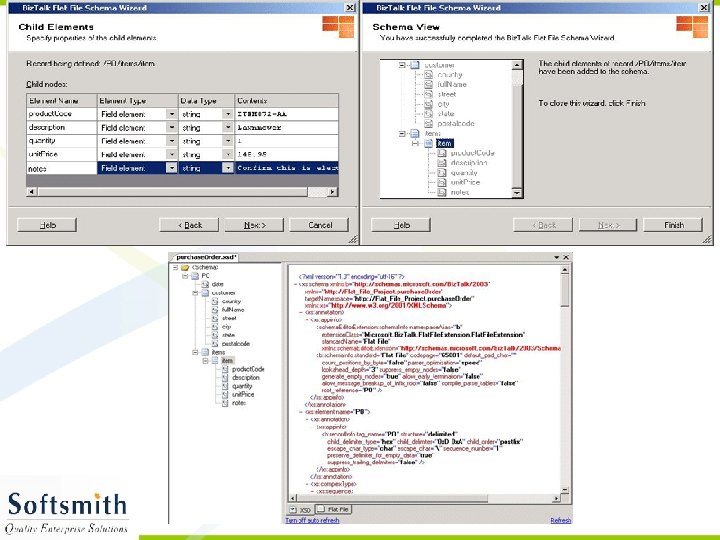
Task: Open Data Type dropdown for notes row
Action: [228, 168]
